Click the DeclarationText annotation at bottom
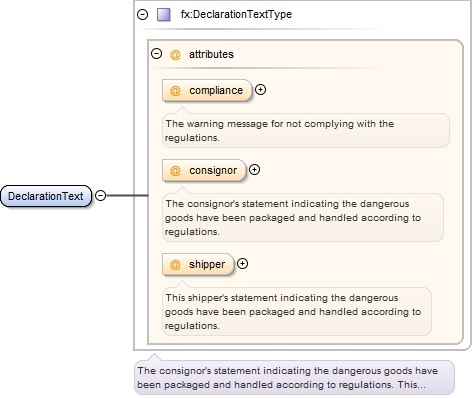The image size is (473, 398). (294, 377)
